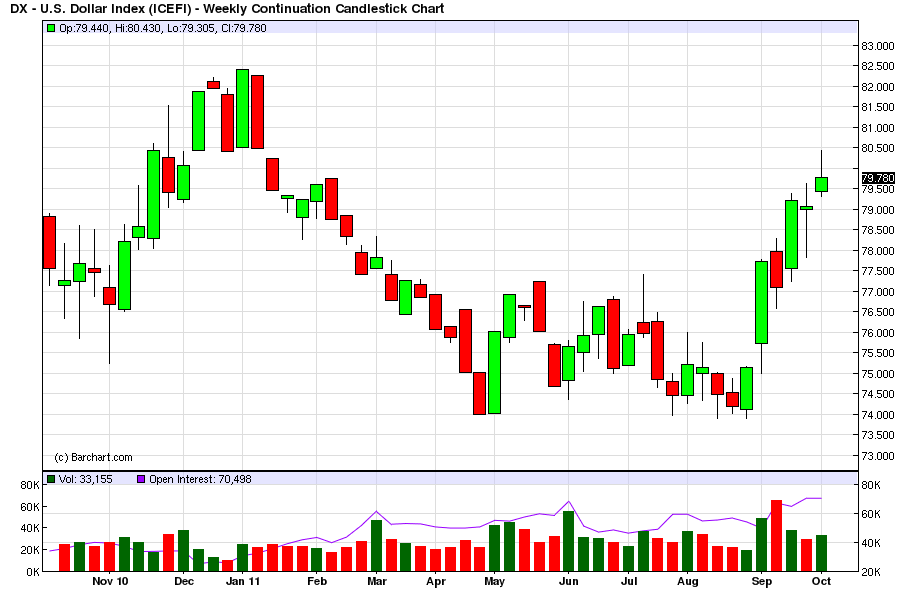The width and height of the screenshot is (900, 612).
Task: Click the chart title 'DX - U.S. Dollar Index (ICEFI)'
Action: pos(103,9)
